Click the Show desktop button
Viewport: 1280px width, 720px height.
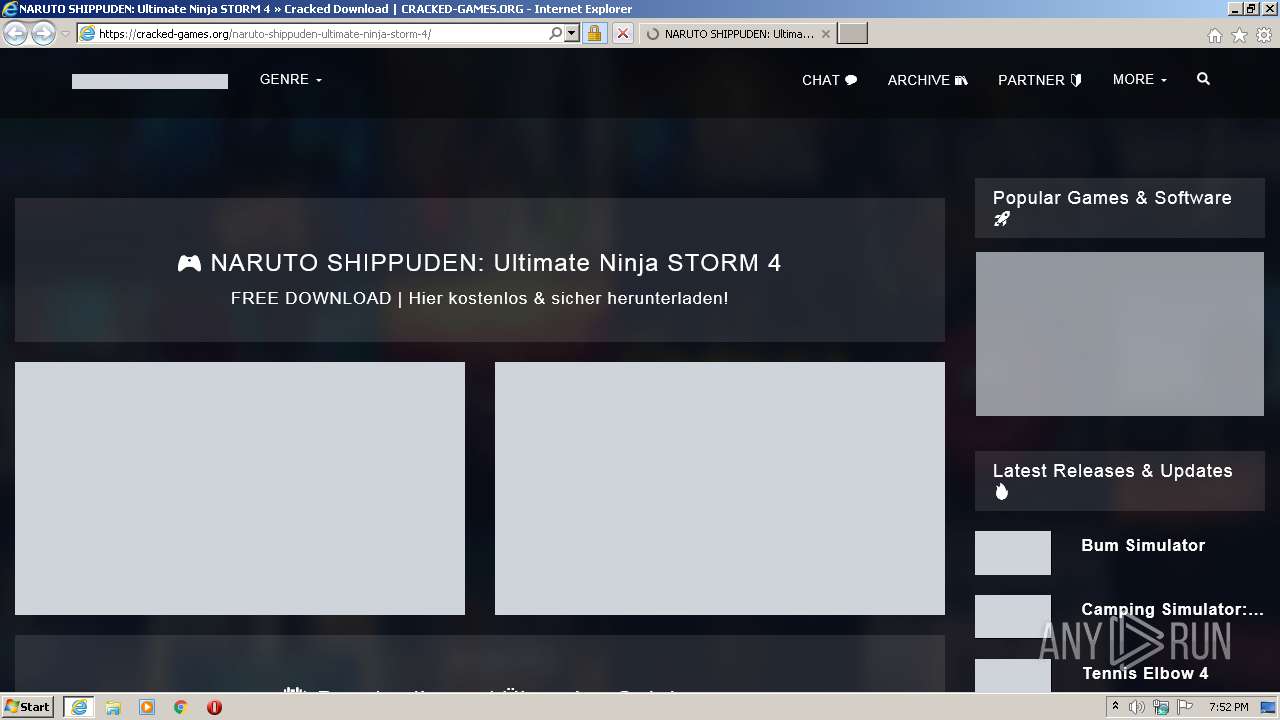click(1269, 707)
